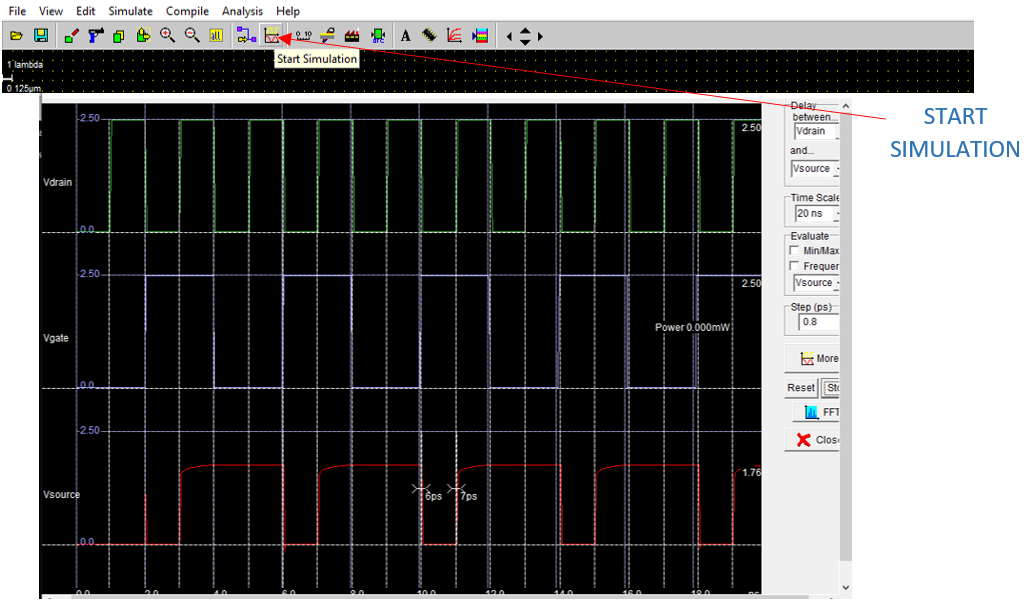
Task: Open the process steps factory icon
Action: tap(352, 36)
